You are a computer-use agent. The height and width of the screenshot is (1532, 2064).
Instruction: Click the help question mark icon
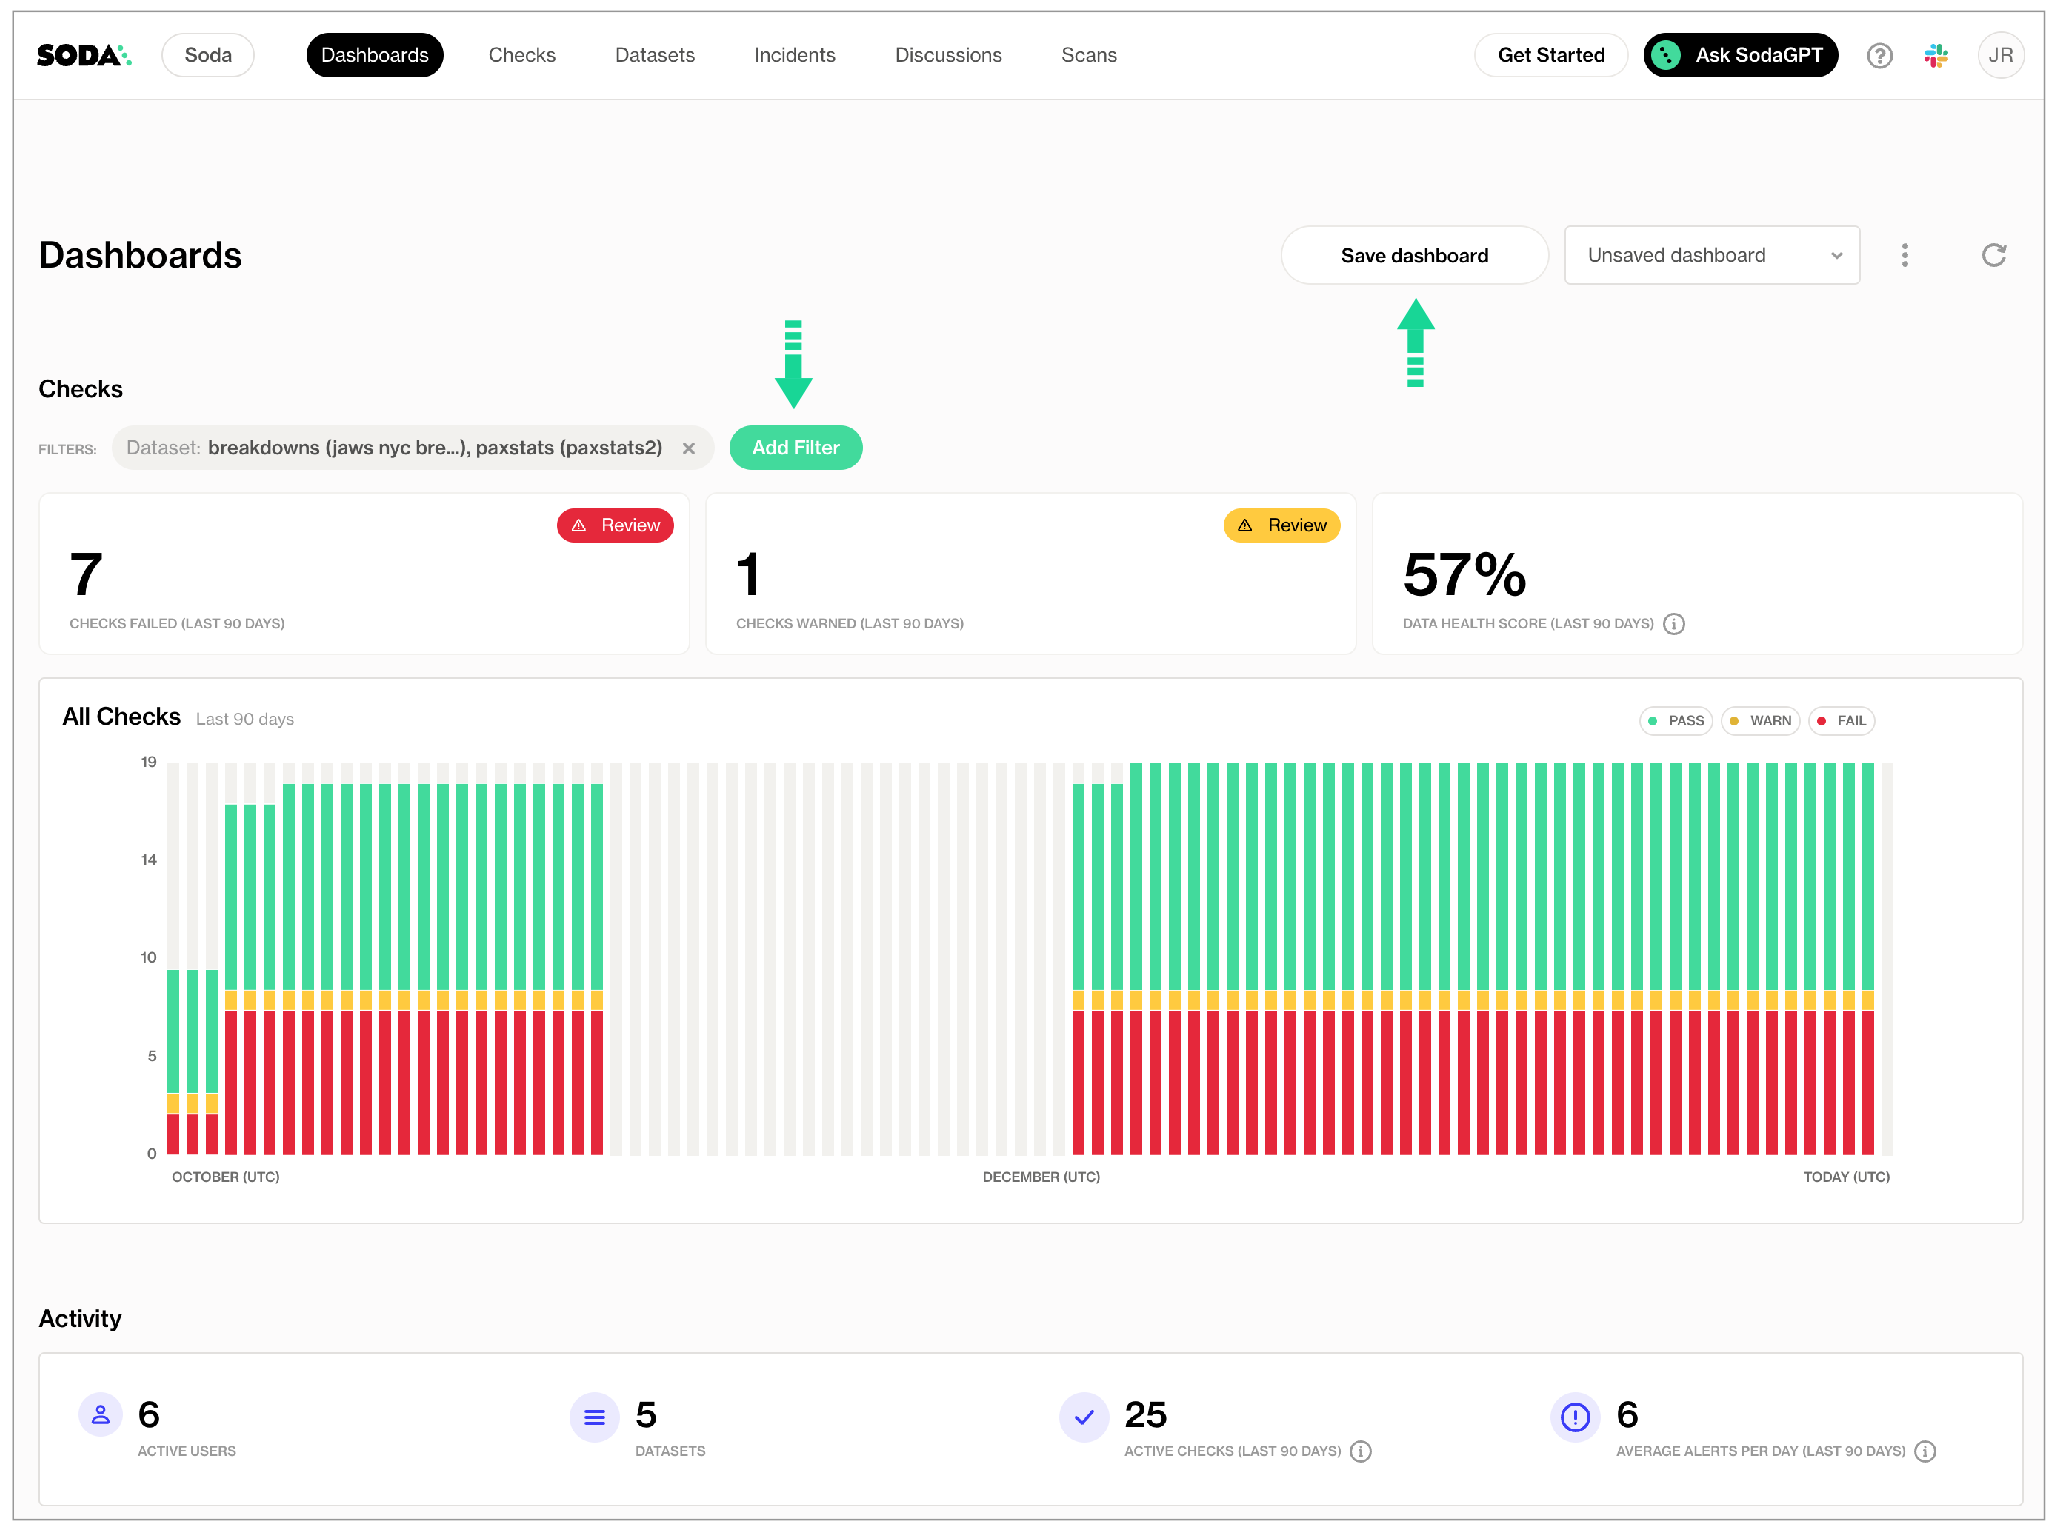click(x=1879, y=56)
